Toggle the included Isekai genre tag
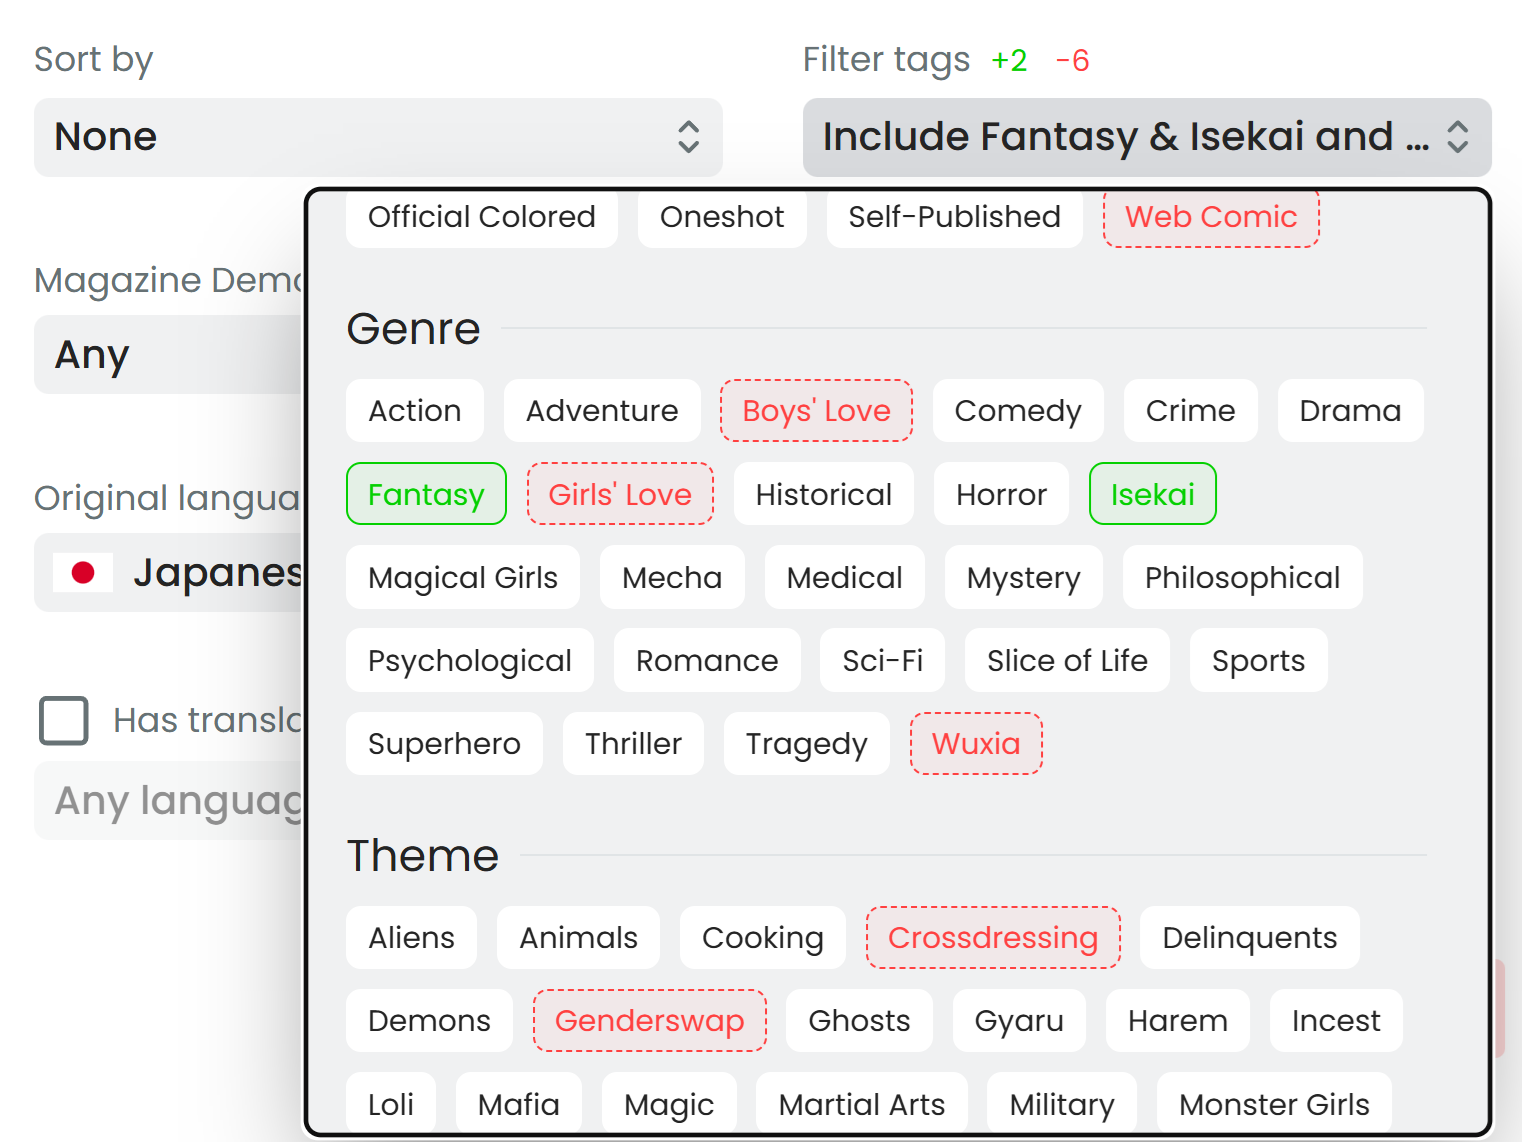 (x=1152, y=494)
